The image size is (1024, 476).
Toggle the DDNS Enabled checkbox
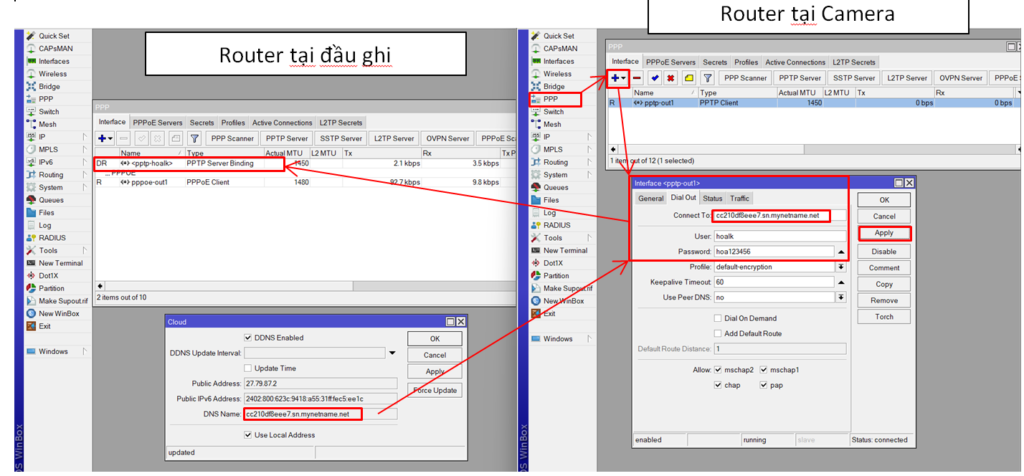[247, 338]
